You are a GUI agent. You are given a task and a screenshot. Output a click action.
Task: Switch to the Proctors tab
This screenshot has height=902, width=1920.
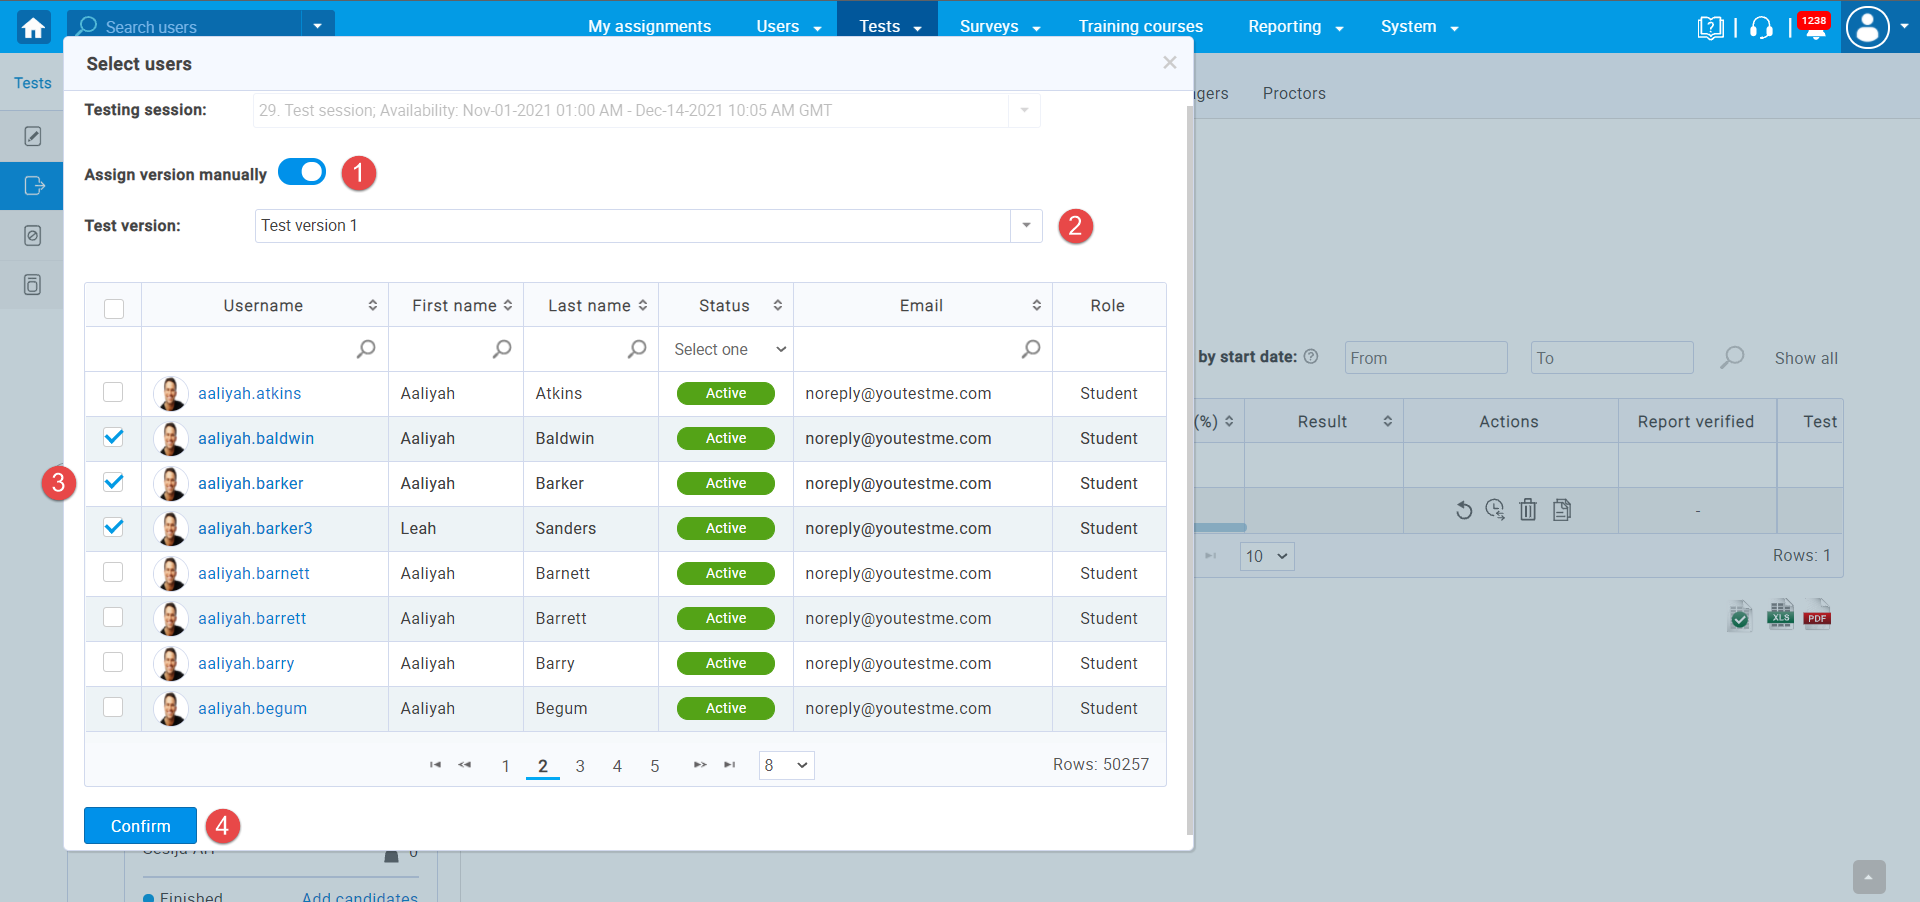1293,93
